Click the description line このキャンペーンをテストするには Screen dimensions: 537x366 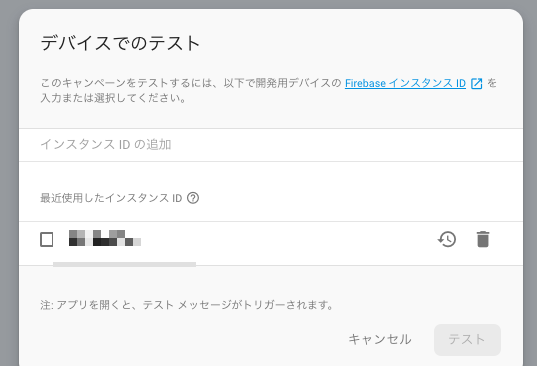(191, 83)
